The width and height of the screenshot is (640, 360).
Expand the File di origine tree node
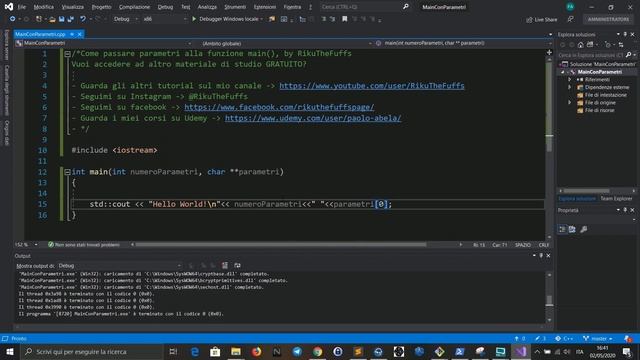pyautogui.click(x=570, y=102)
